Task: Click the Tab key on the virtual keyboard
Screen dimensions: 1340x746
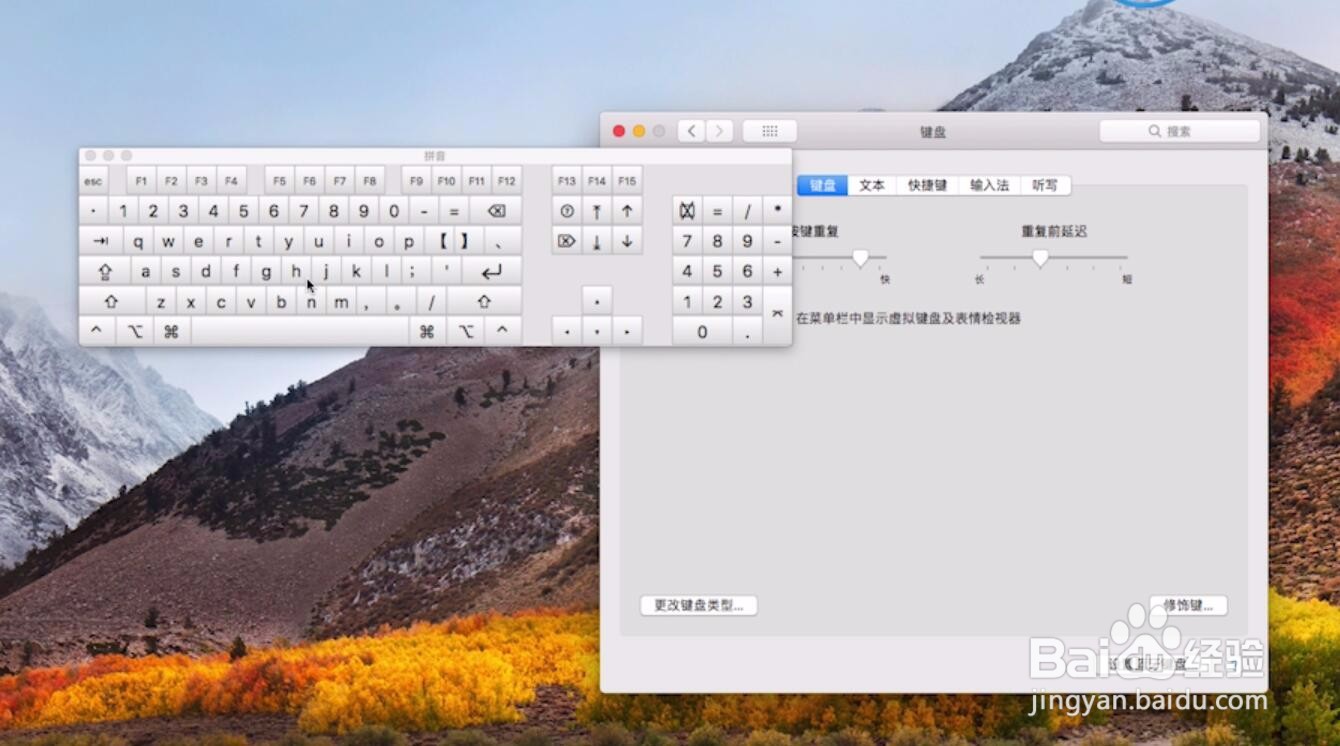Action: coord(101,241)
